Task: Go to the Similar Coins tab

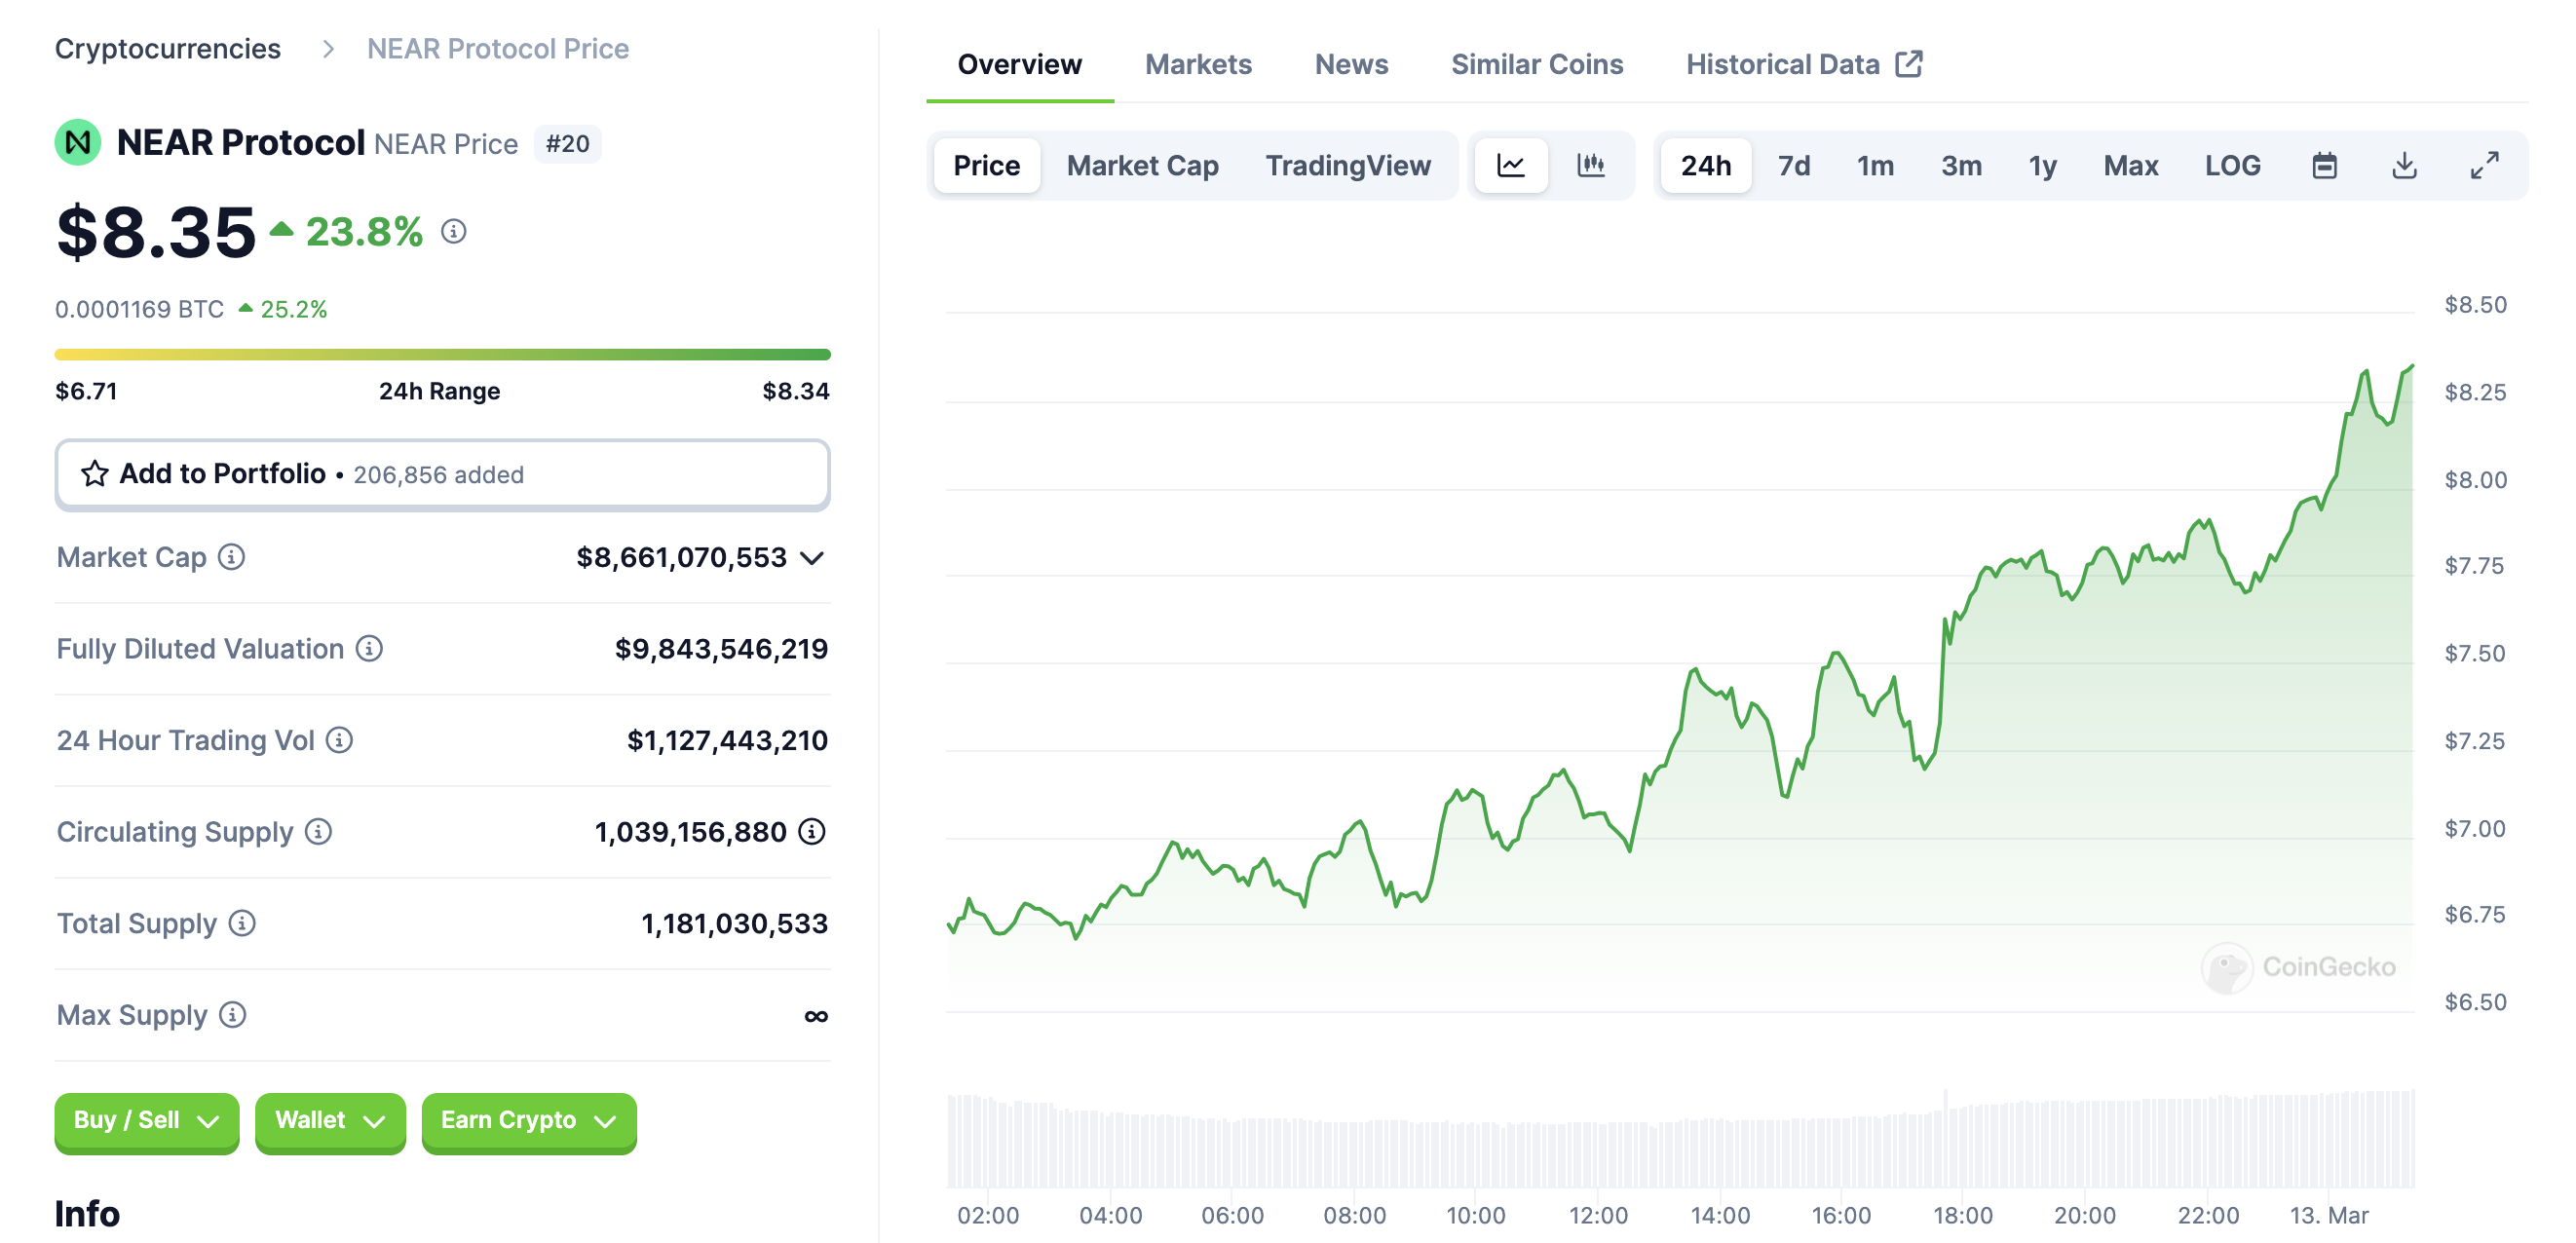Action: pyautogui.click(x=1536, y=64)
